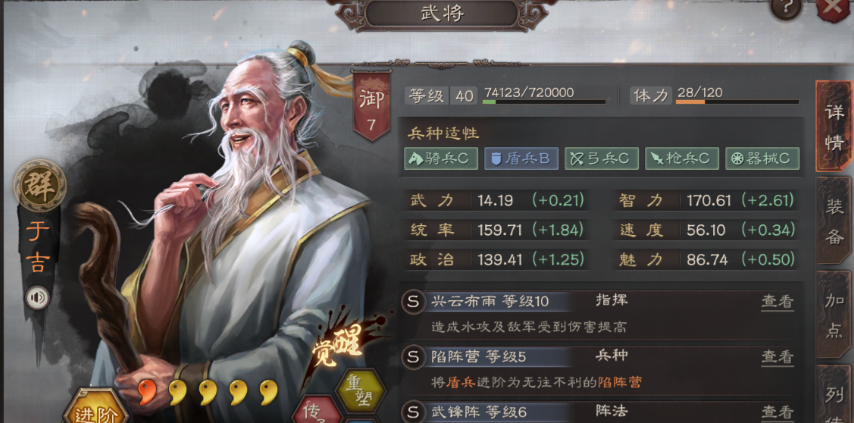Select the 盾兵B shield troop icon

[x=521, y=158]
